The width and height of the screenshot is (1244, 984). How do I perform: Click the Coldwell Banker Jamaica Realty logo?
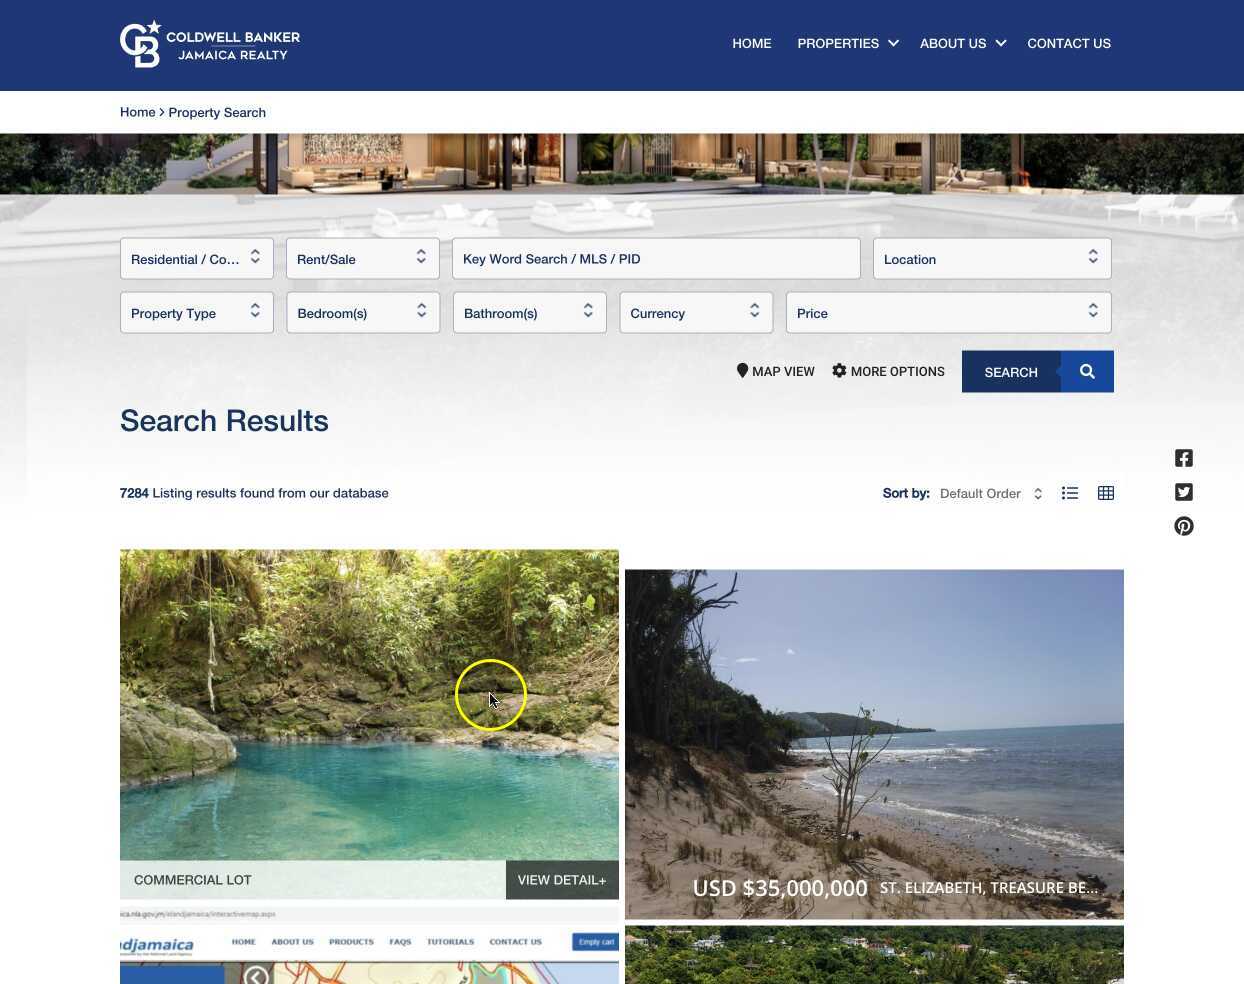210,44
